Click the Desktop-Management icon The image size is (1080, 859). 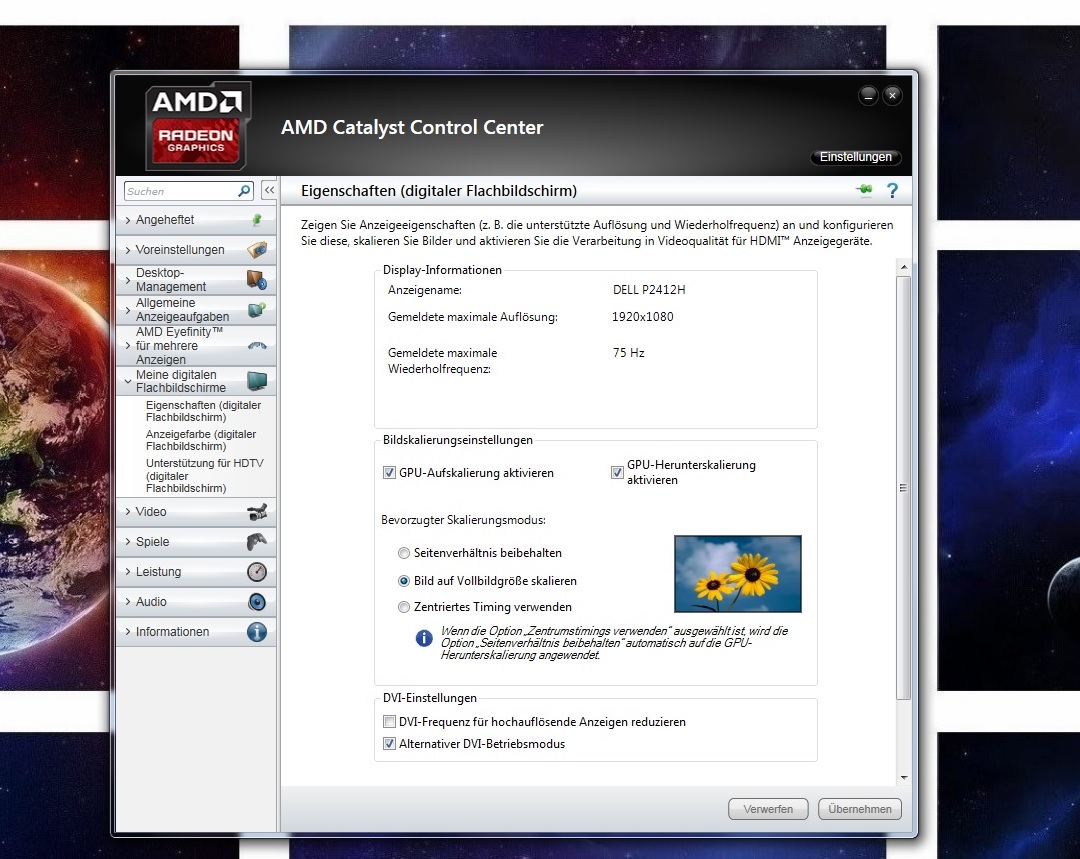(257, 280)
